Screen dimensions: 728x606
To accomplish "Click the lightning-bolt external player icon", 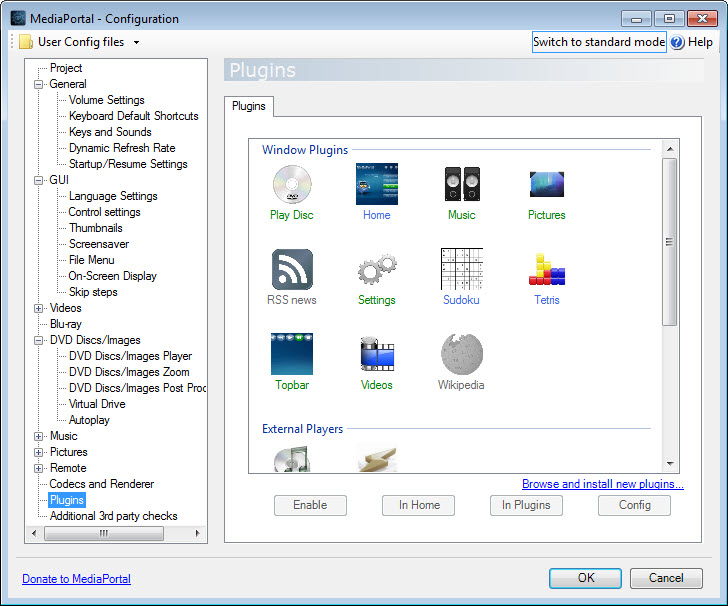I will (x=377, y=459).
